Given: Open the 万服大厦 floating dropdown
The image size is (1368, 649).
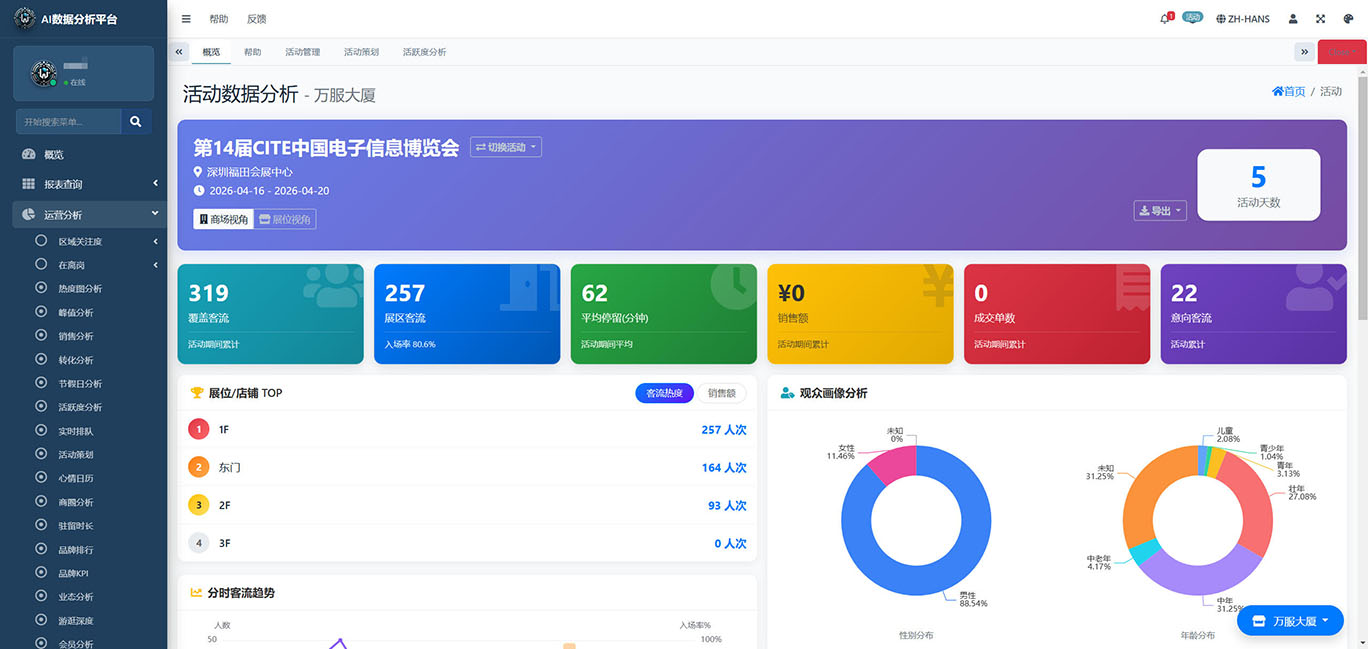Looking at the screenshot, I should pos(1290,621).
